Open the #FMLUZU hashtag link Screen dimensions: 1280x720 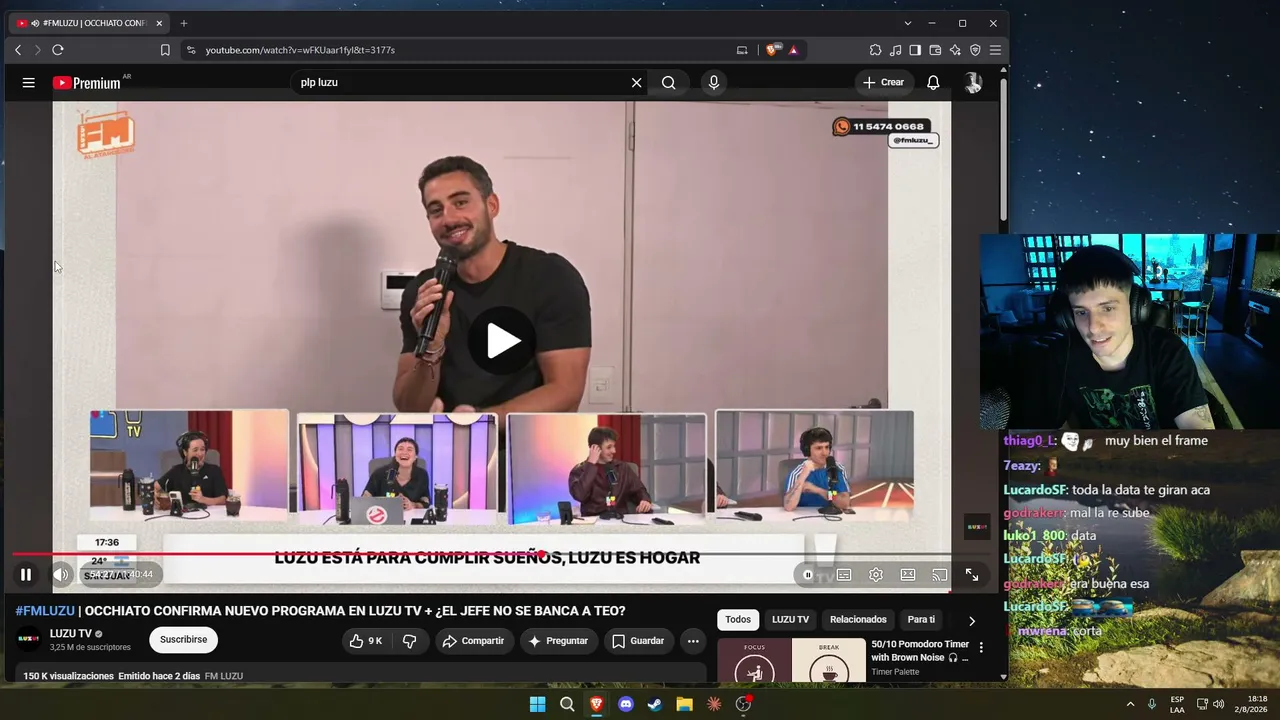click(45, 611)
